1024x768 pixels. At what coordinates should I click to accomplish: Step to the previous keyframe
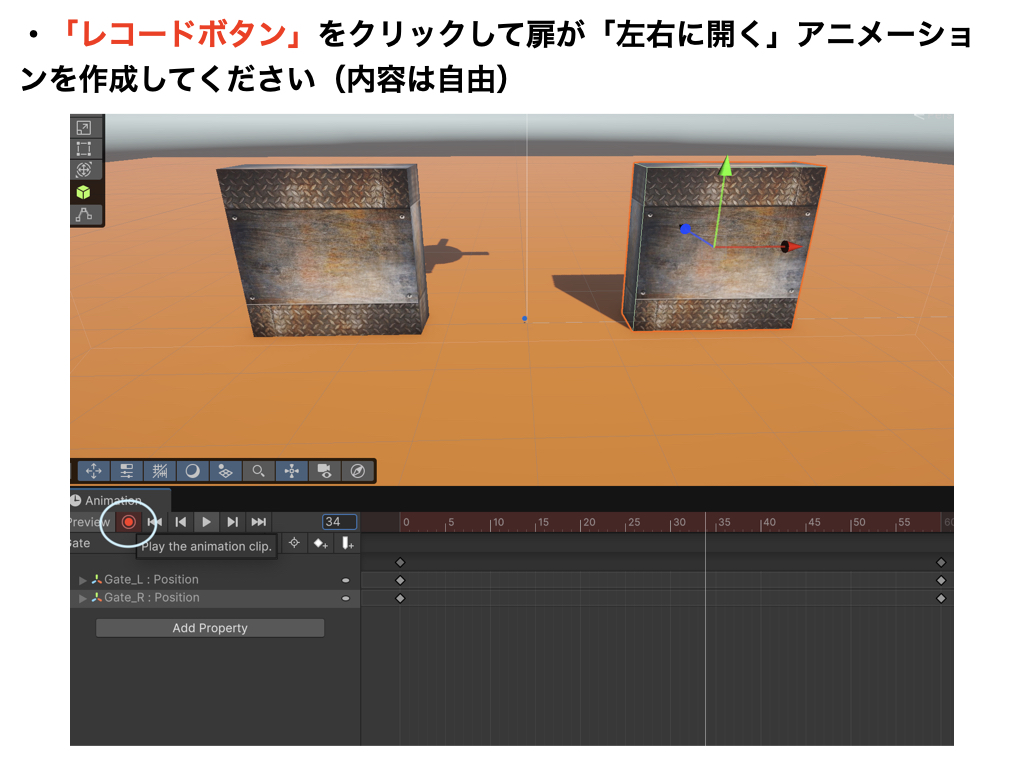point(181,522)
